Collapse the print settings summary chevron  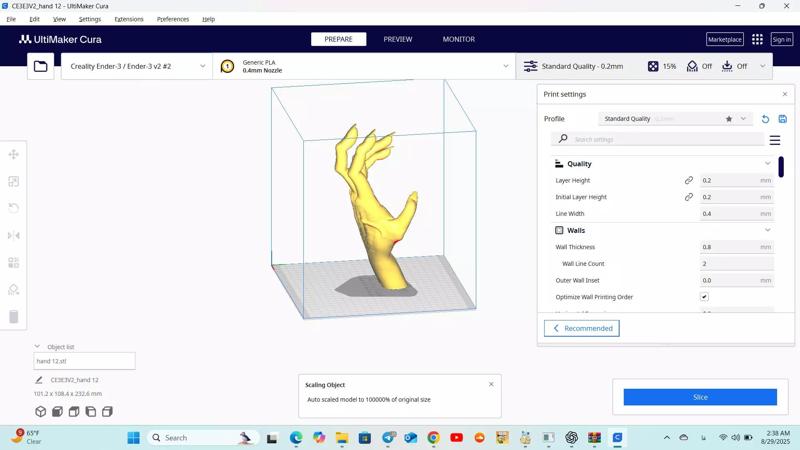point(763,66)
